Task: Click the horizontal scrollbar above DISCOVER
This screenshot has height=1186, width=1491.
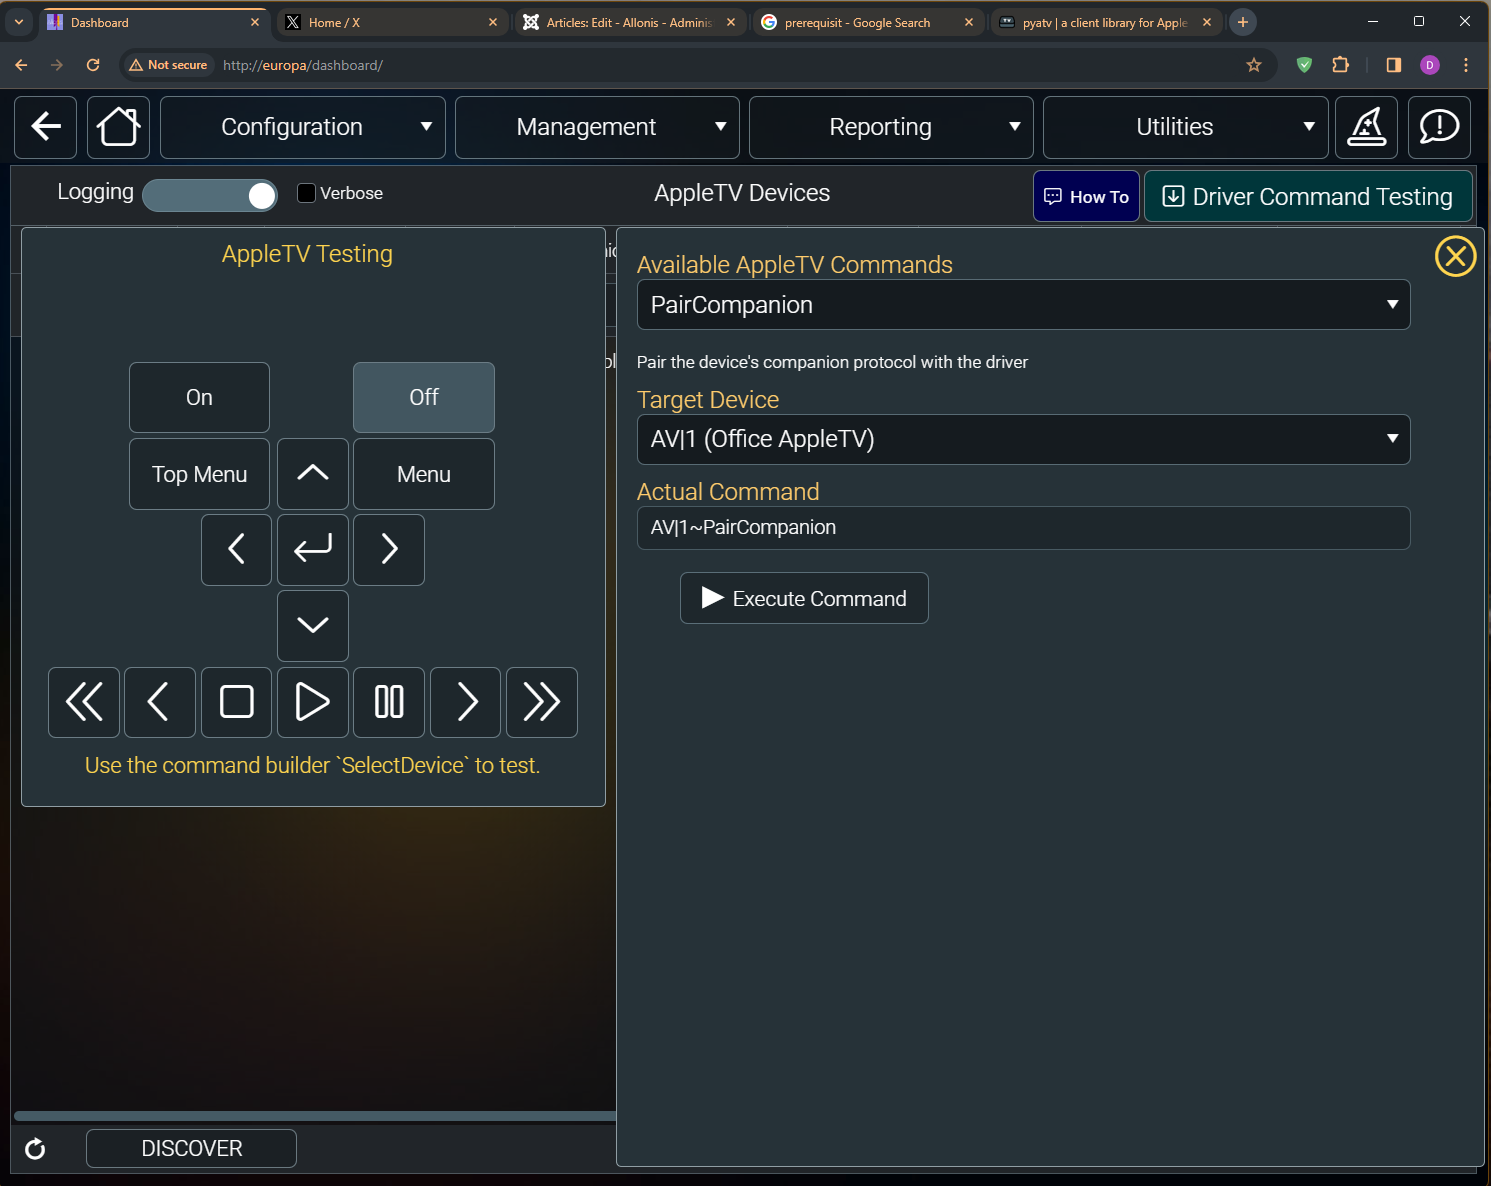Action: [x=315, y=1116]
